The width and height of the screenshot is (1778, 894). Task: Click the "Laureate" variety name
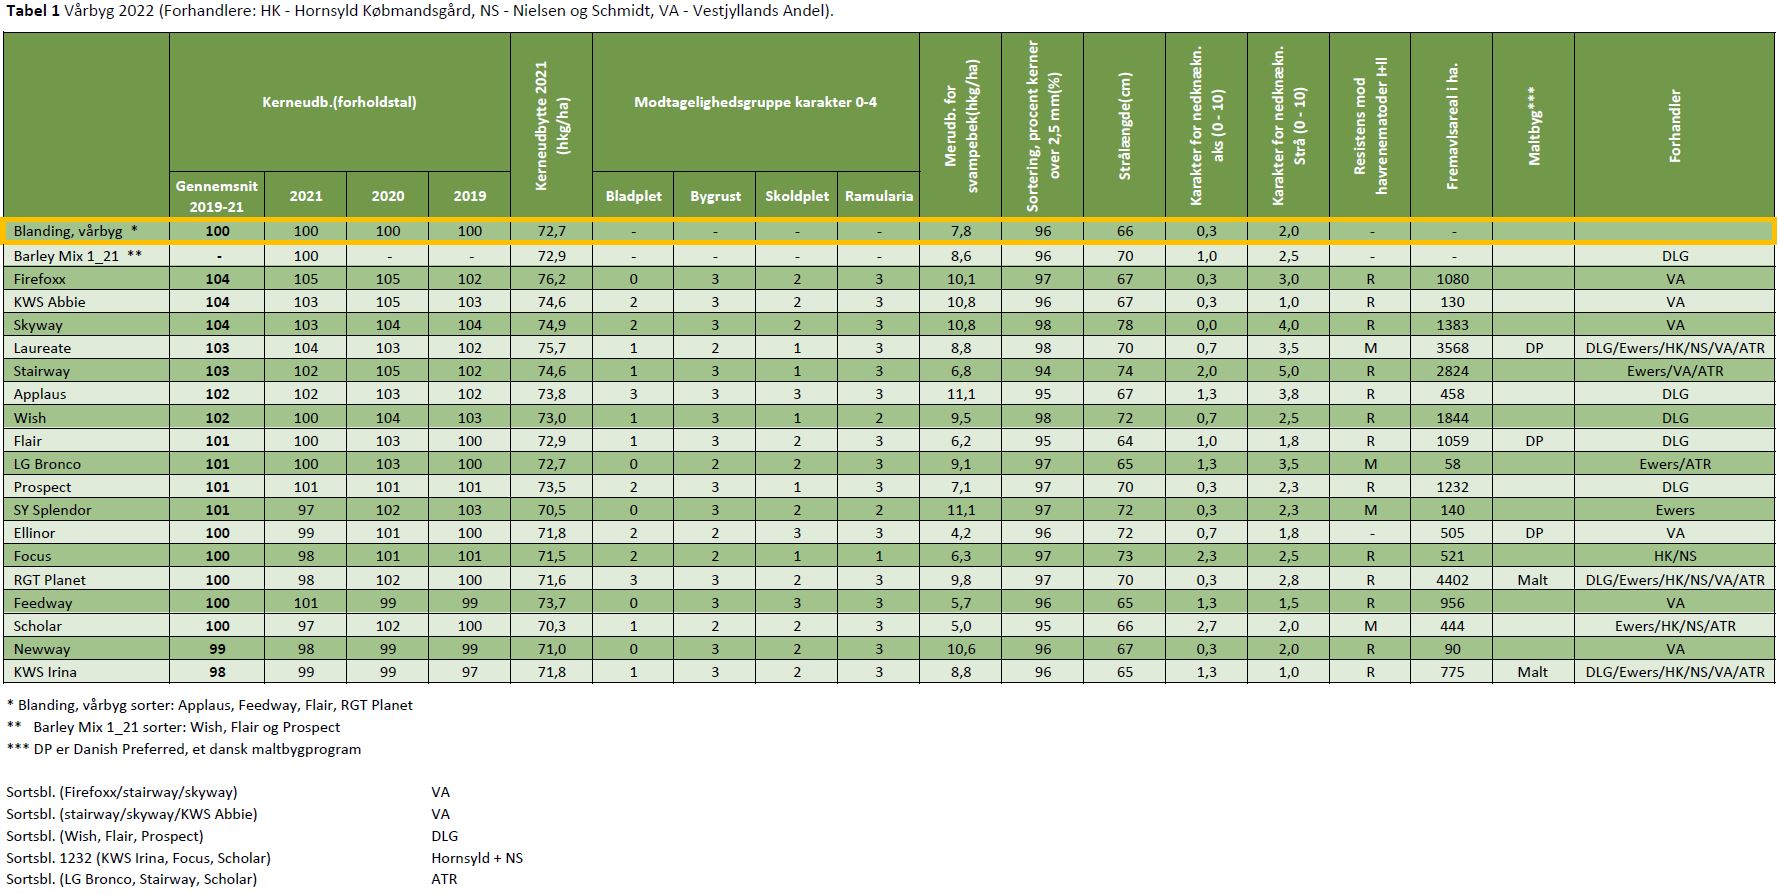[x=42, y=348]
